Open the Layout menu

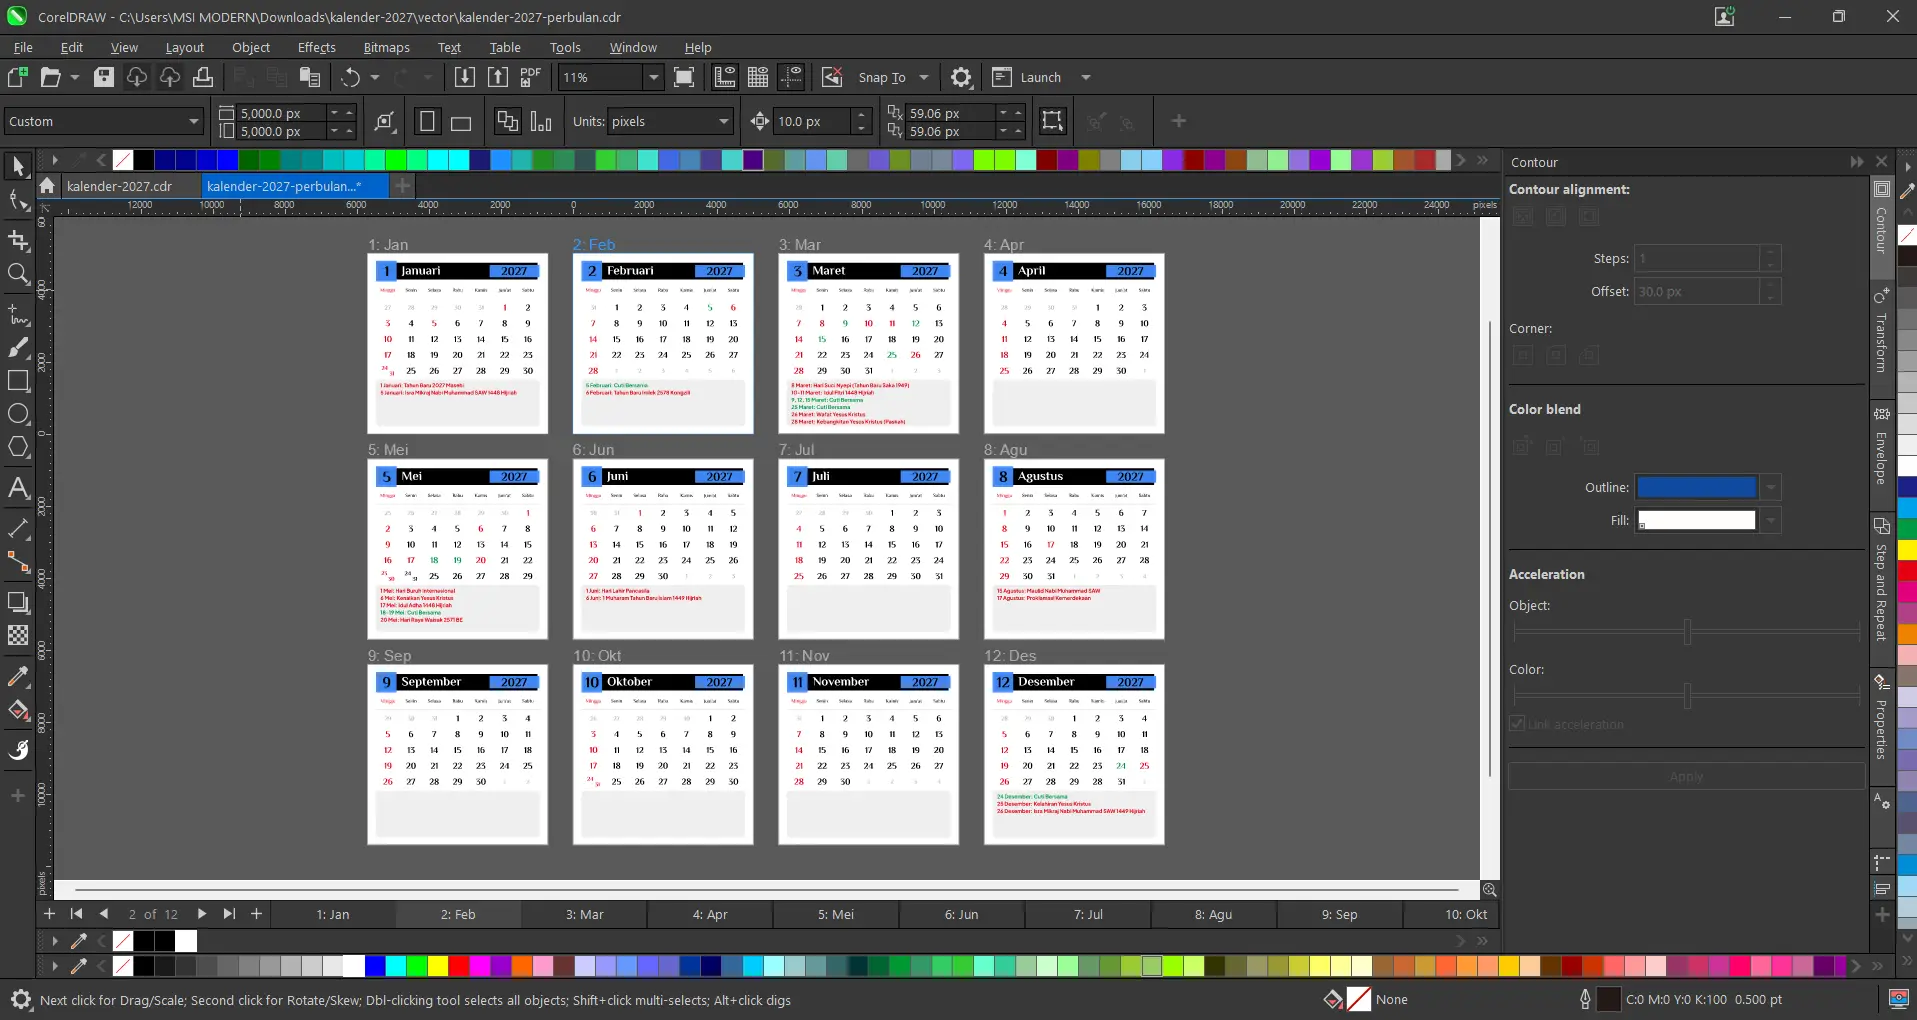184,47
